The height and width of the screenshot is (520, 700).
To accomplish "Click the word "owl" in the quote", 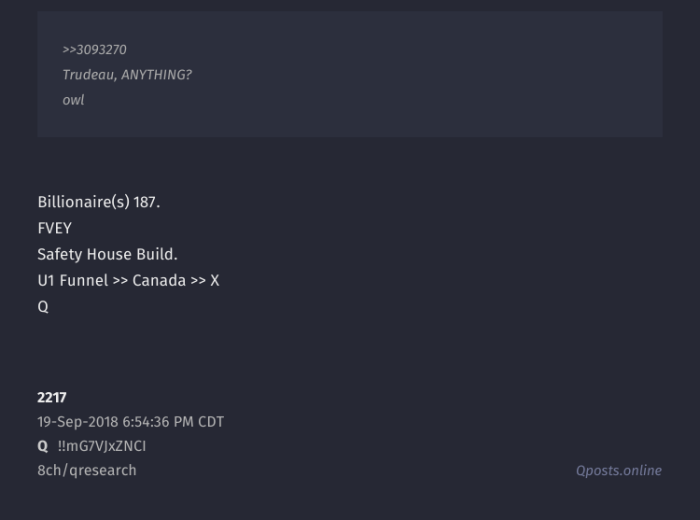I will pos(73,100).
